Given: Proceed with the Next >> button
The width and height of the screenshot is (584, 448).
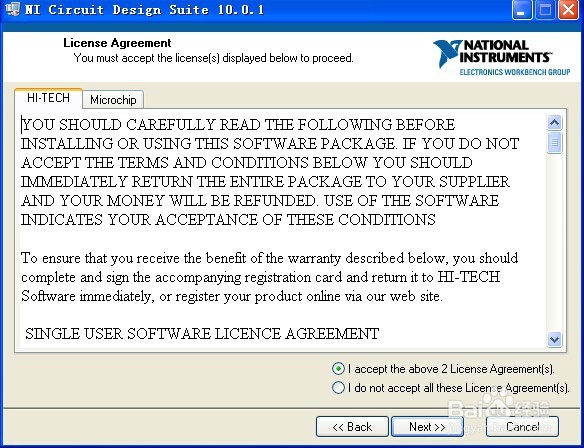Looking at the screenshot, I should [427, 427].
